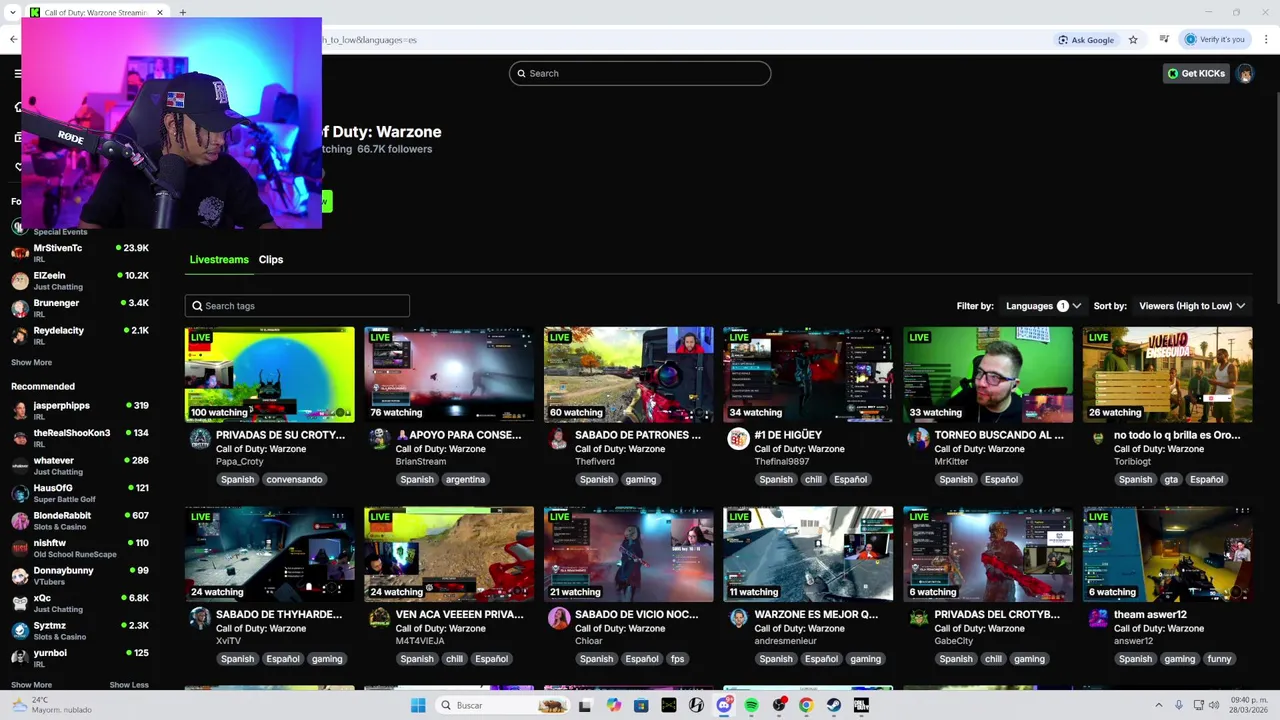Open the Viewers (High to Low) sort dropdown

click(x=1192, y=306)
